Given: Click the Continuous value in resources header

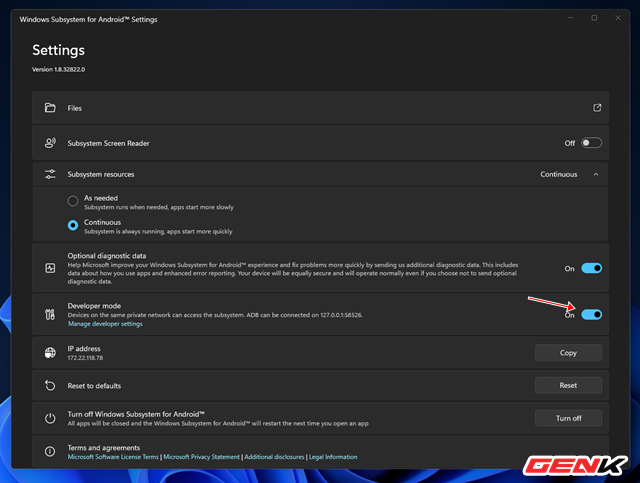Looking at the screenshot, I should [x=559, y=174].
